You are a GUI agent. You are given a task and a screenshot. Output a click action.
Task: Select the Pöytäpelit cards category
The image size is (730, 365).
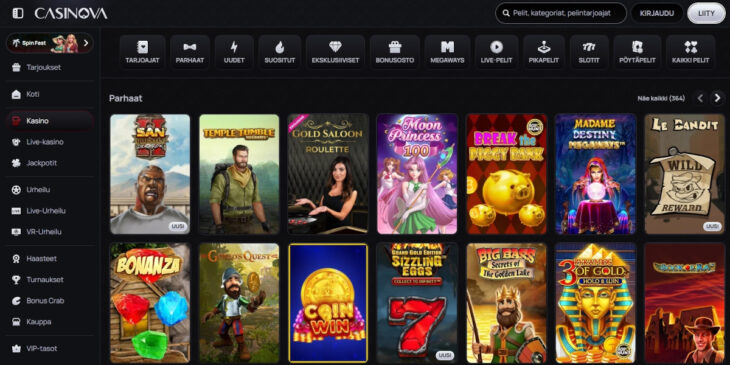[637, 52]
